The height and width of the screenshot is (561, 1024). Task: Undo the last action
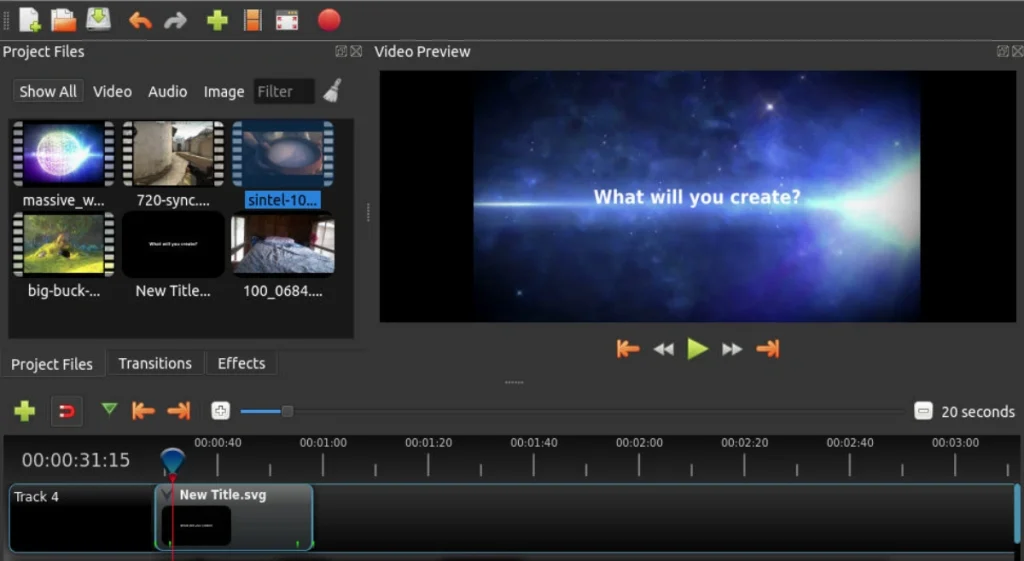tap(140, 21)
